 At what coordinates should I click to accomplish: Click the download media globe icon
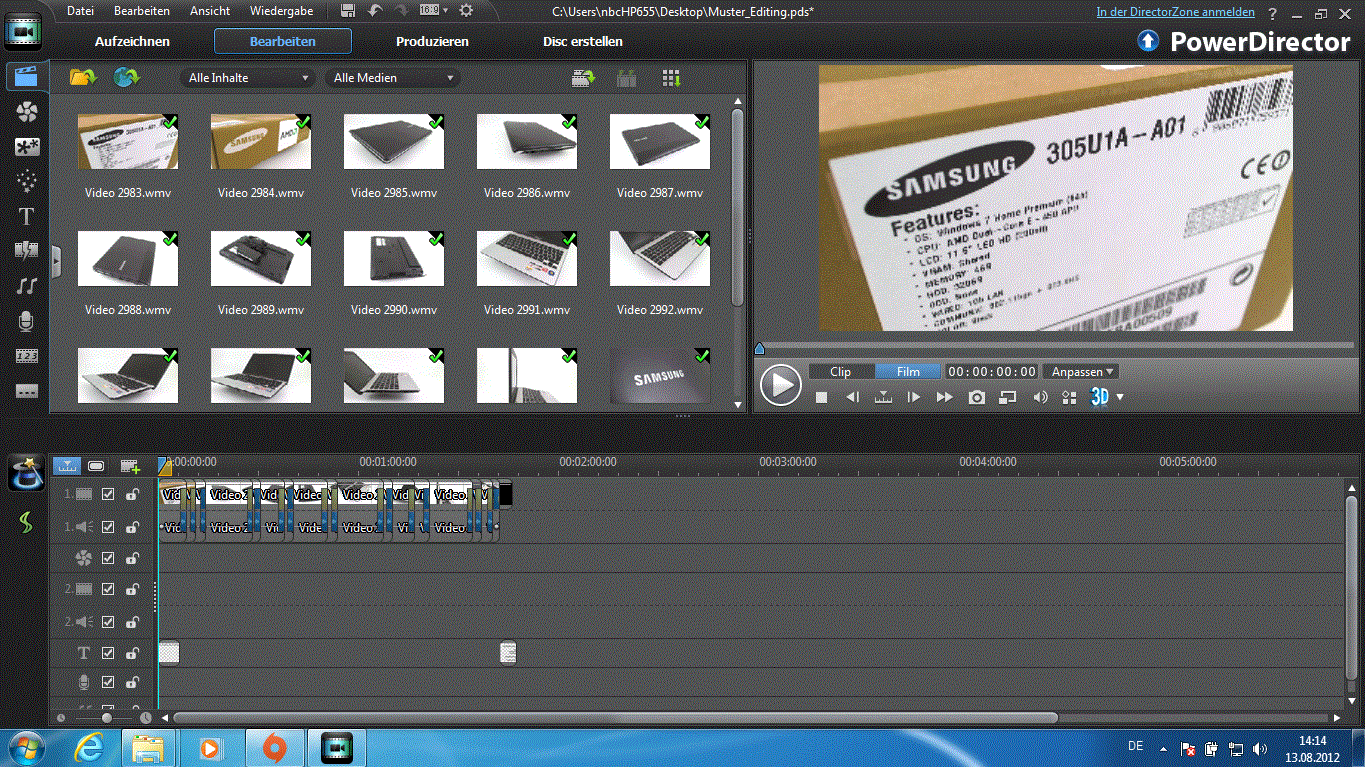tap(127, 77)
